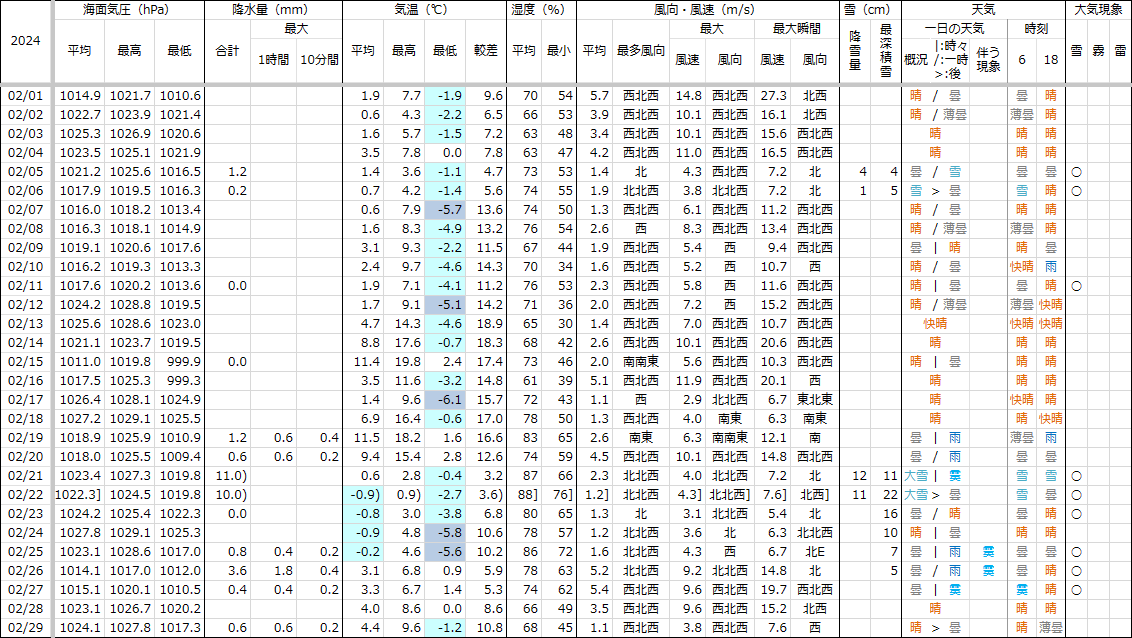This screenshot has width=1132, height=638.
Task: Click the snow circle marker for 02/27
Action: click(x=1075, y=590)
